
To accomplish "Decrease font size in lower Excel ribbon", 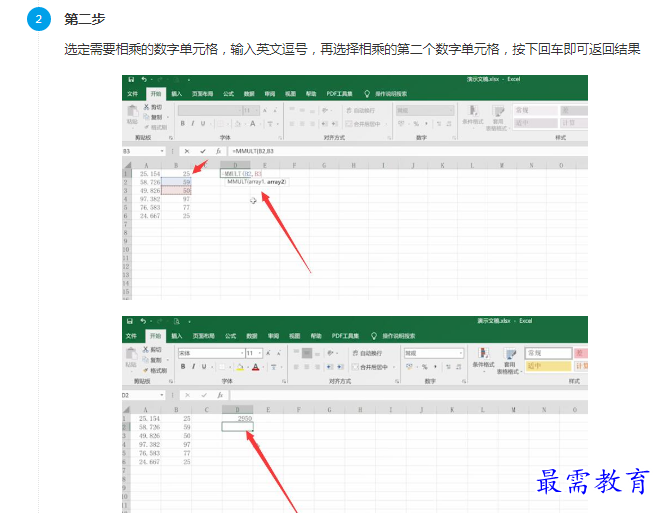I will tap(278, 353).
